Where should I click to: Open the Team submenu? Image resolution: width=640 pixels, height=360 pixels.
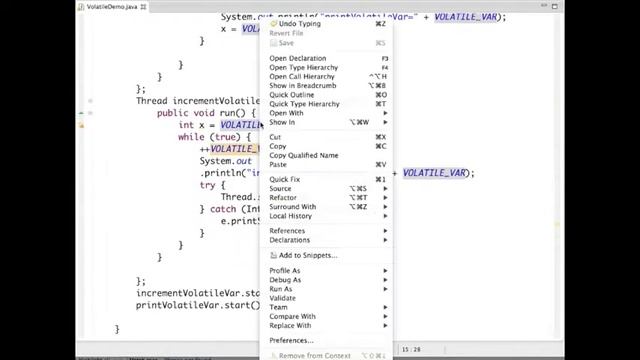327,307
